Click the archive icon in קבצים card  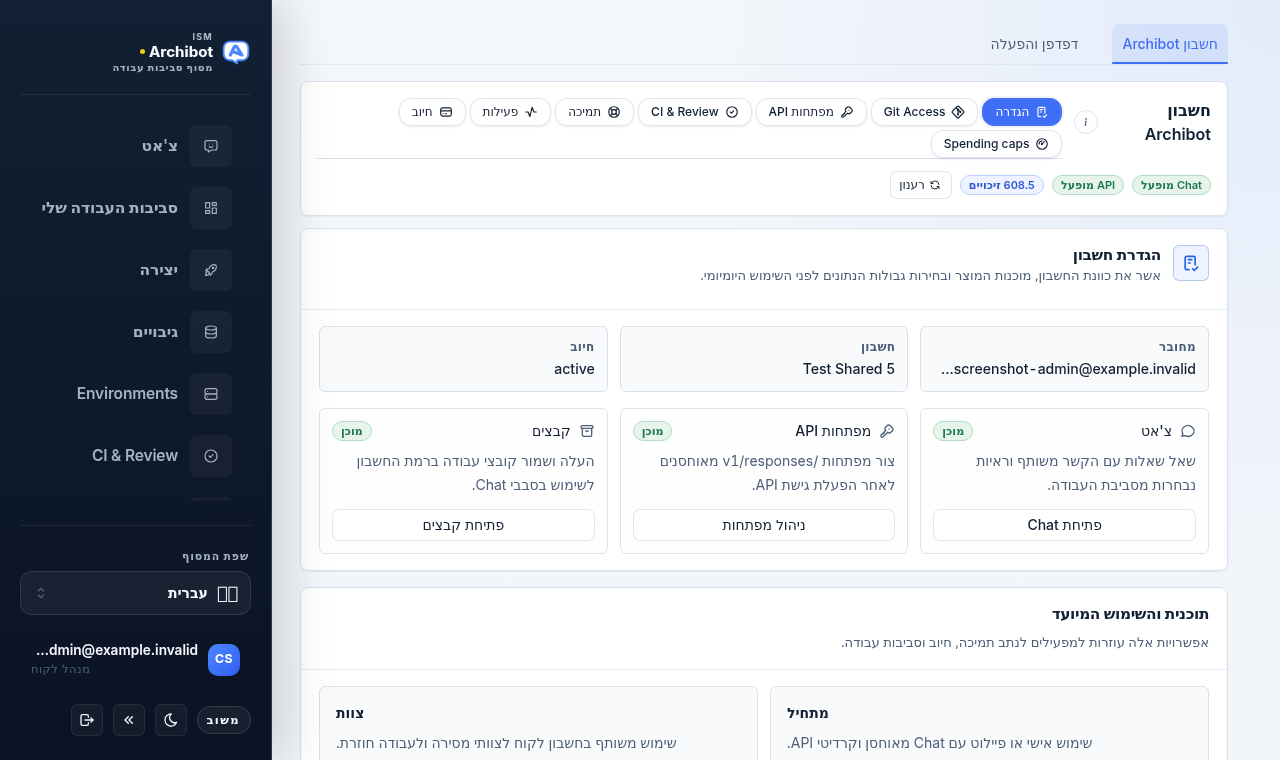587,431
